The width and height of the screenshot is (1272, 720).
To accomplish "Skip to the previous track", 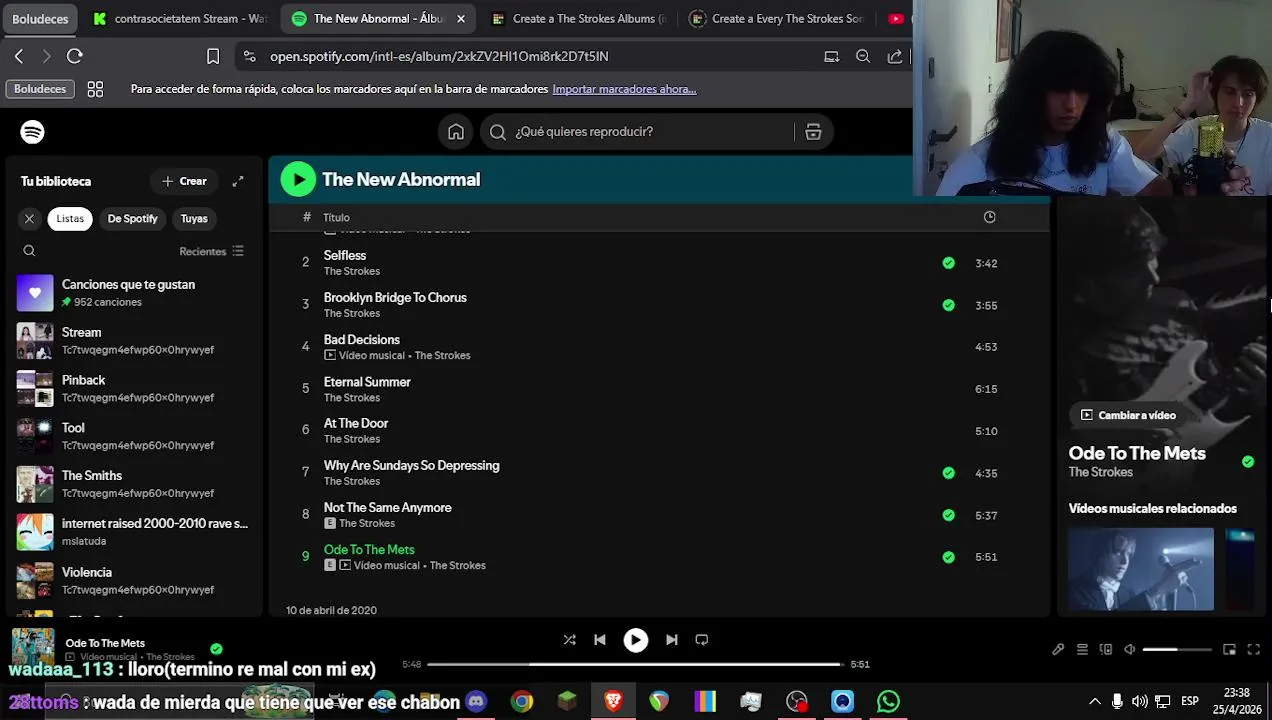I will (x=600, y=640).
